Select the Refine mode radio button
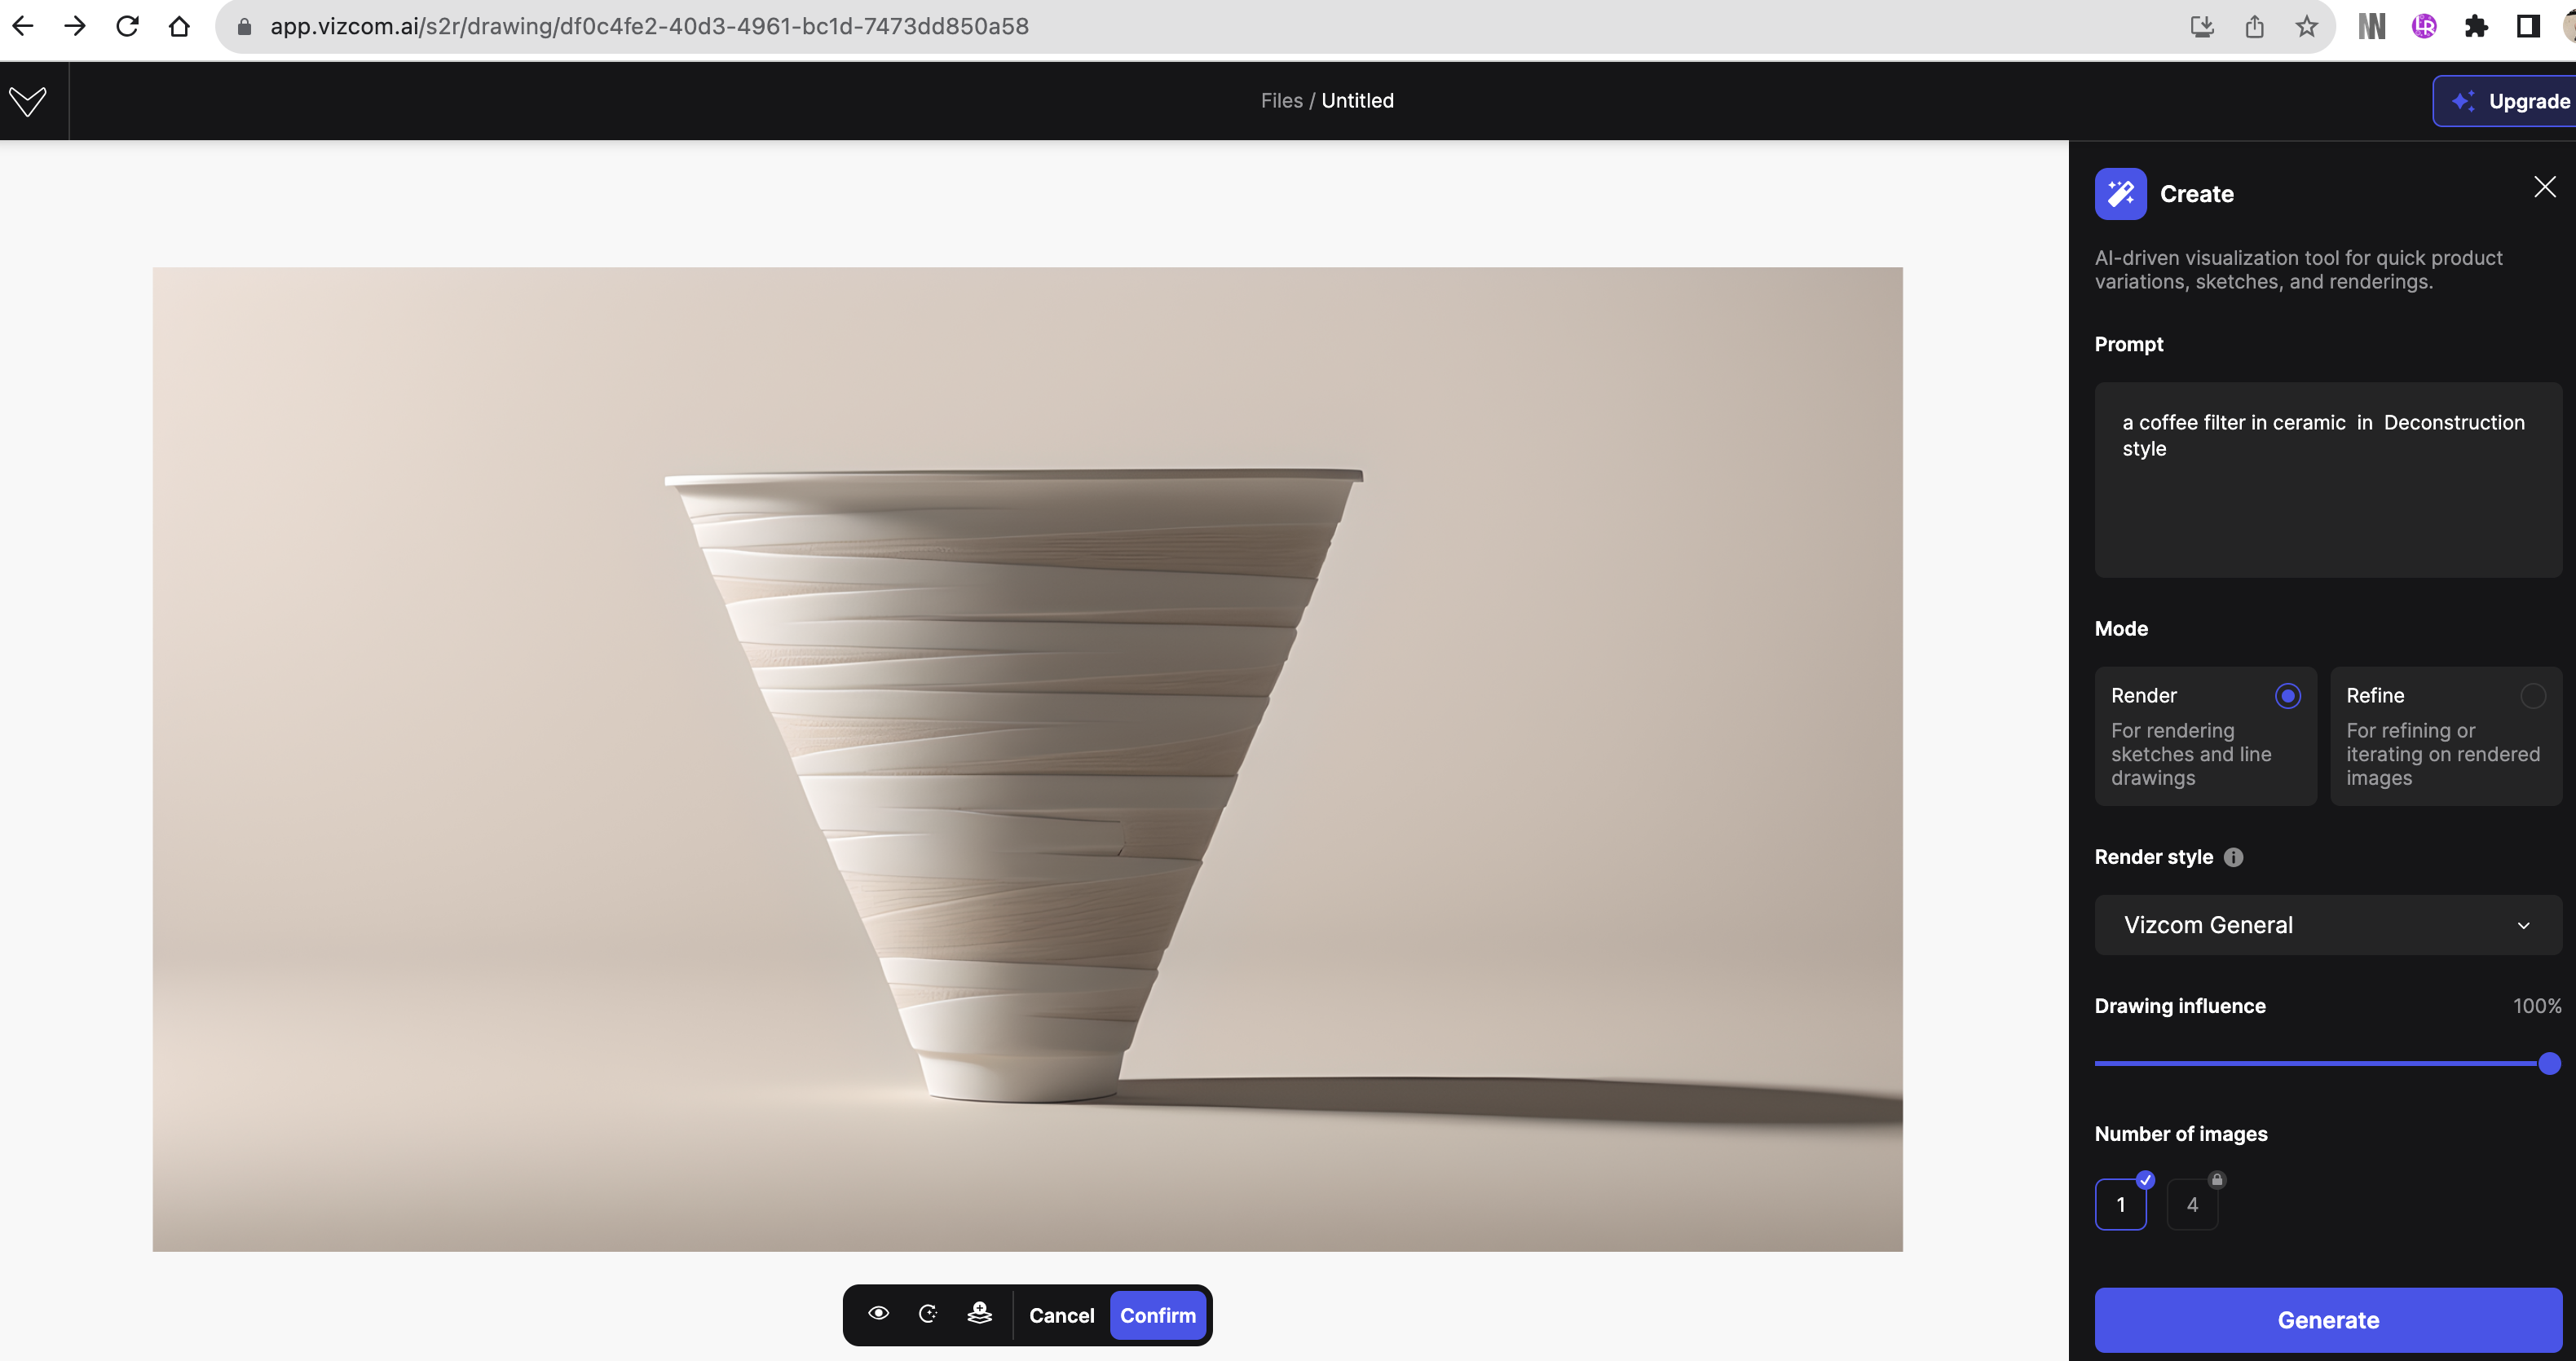2576x1361 pixels. click(x=2532, y=696)
